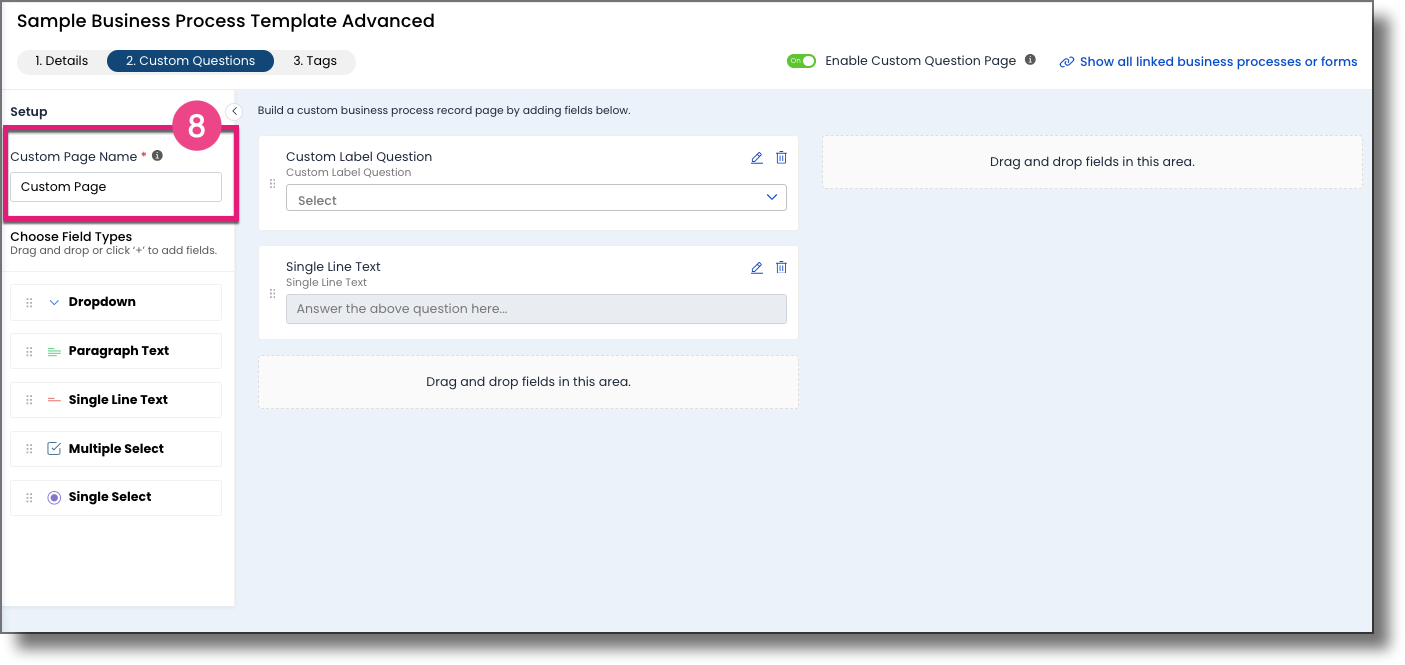Viewport: 1405px width, 665px height.
Task: Click the Dropdown chevron type icon
Action: coord(54,302)
